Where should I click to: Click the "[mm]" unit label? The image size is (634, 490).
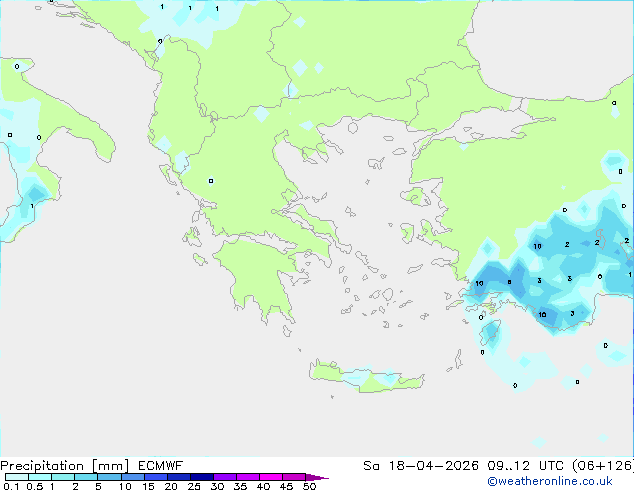pos(111,466)
